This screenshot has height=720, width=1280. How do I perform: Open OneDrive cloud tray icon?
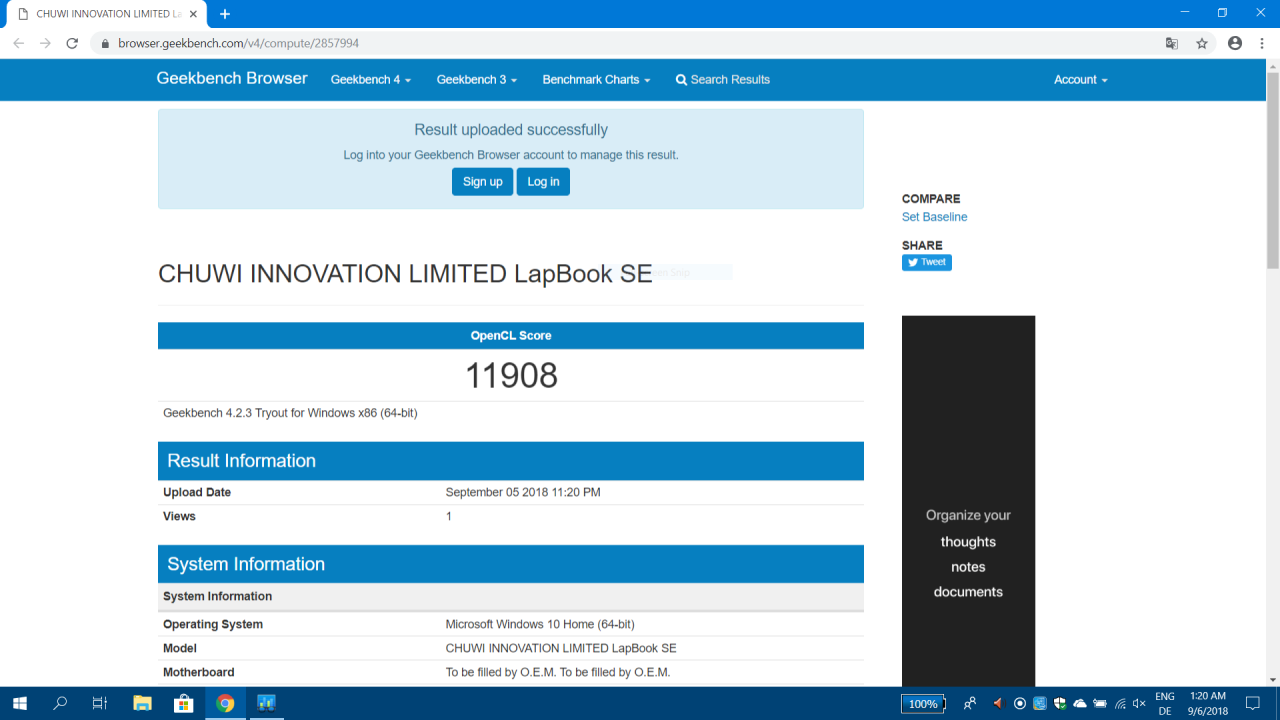tap(1080, 703)
